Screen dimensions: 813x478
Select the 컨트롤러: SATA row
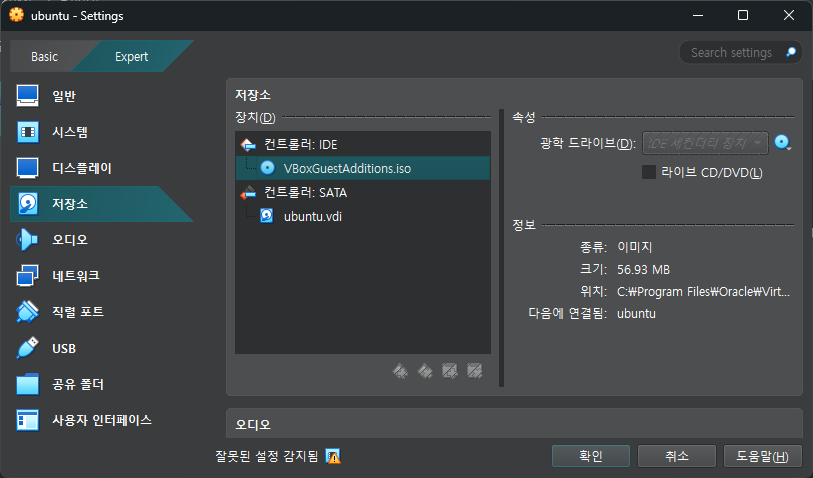[363, 192]
